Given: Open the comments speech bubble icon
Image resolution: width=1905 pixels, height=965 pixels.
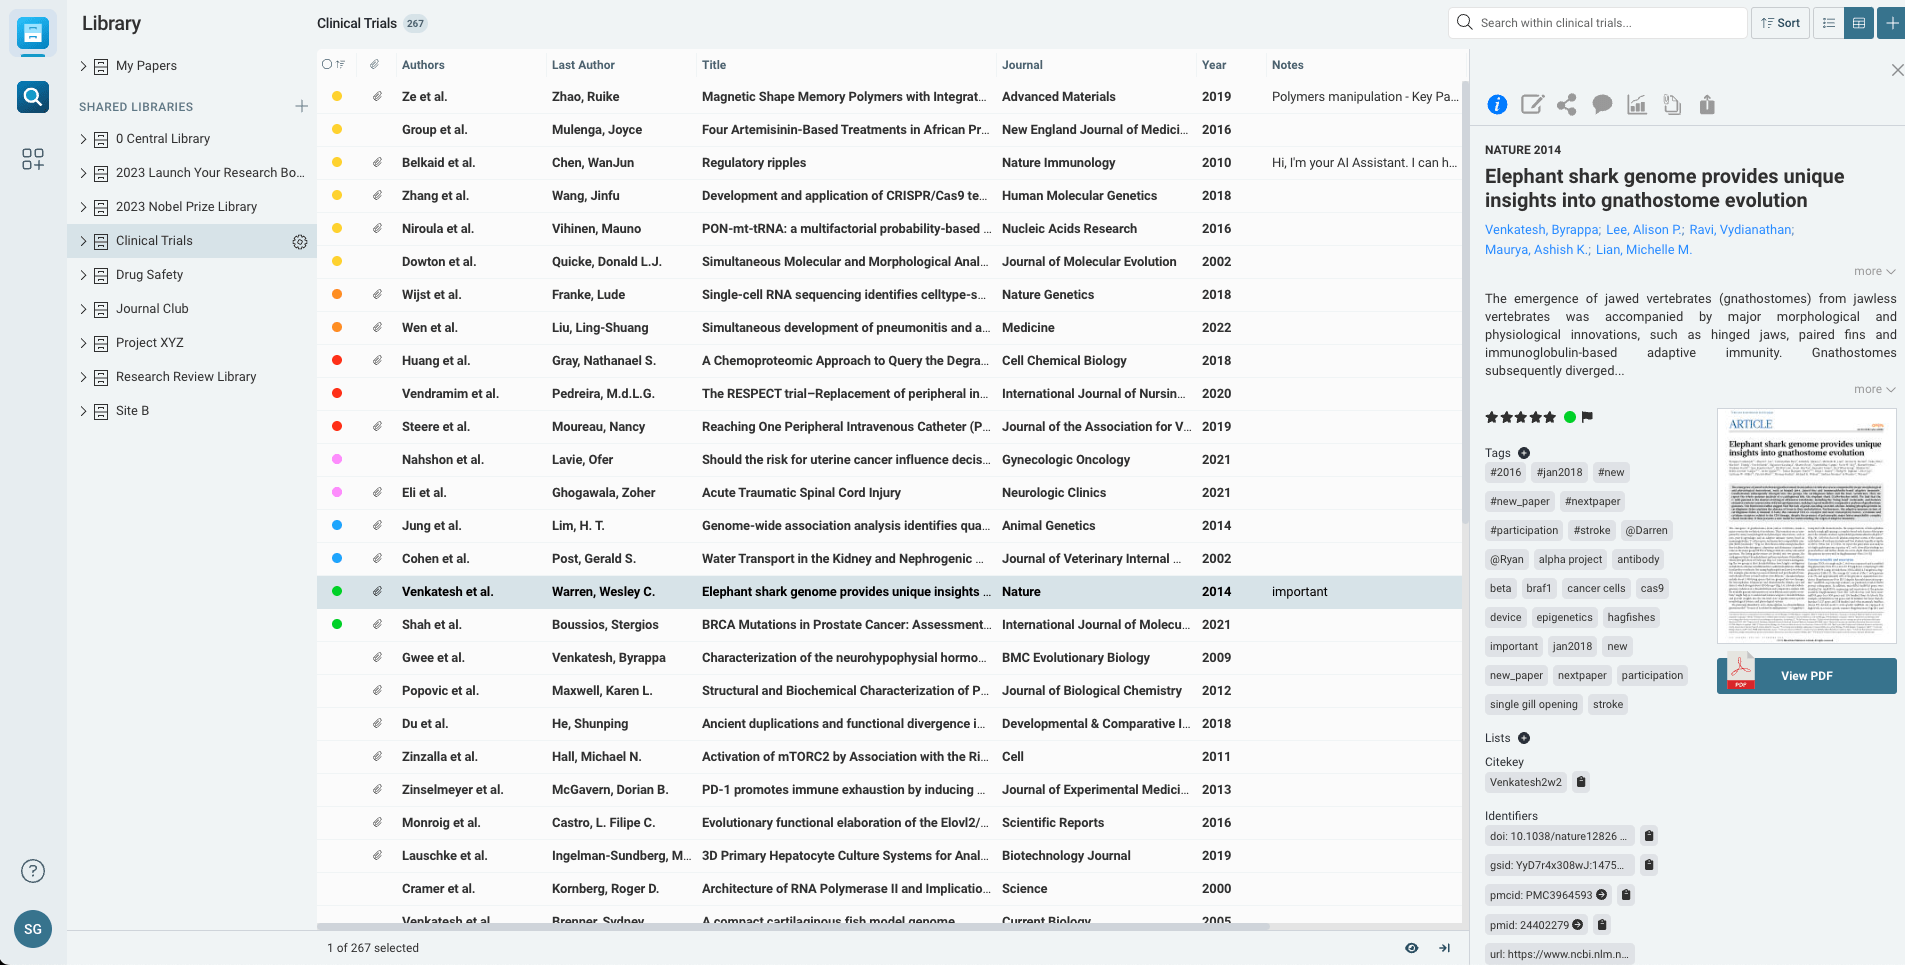Looking at the screenshot, I should tap(1601, 104).
